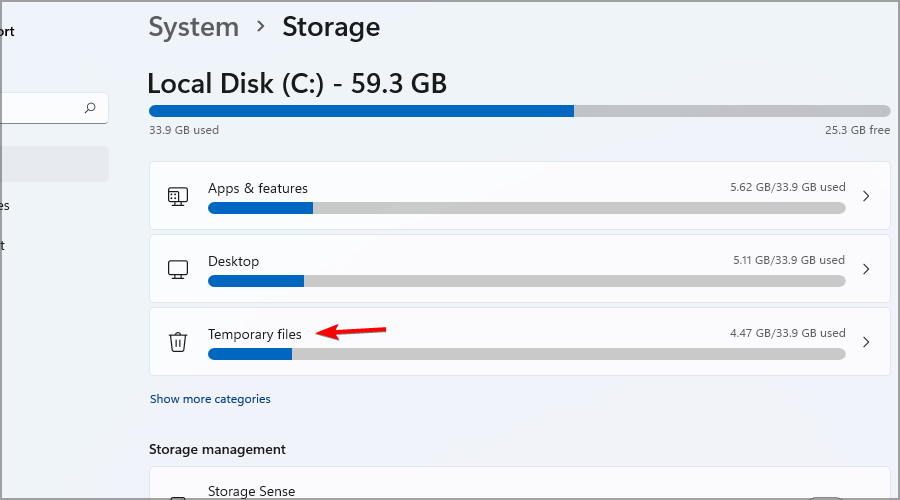Go back to System in breadcrumb
The width and height of the screenshot is (900, 500).
point(193,27)
